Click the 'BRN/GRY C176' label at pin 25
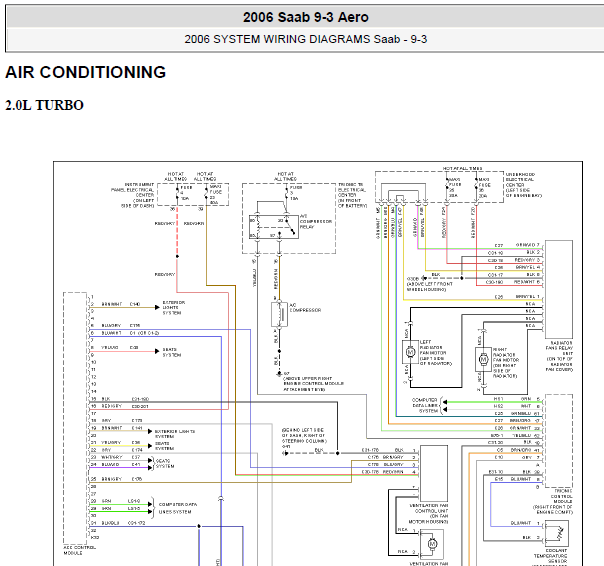The height and width of the screenshot is (566, 604). click(121, 479)
